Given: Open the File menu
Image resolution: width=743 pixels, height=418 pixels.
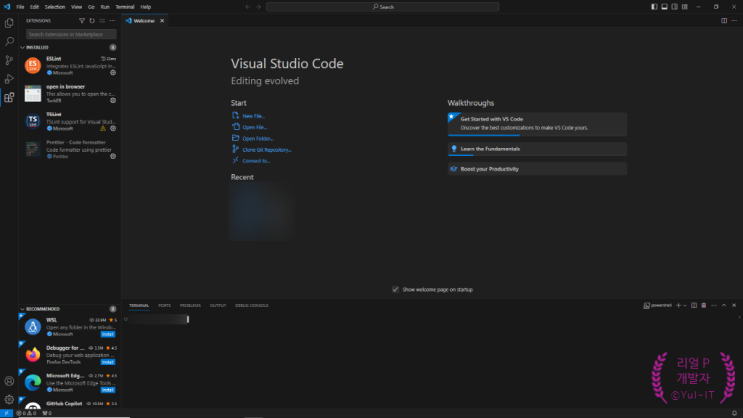Looking at the screenshot, I should (x=20, y=7).
